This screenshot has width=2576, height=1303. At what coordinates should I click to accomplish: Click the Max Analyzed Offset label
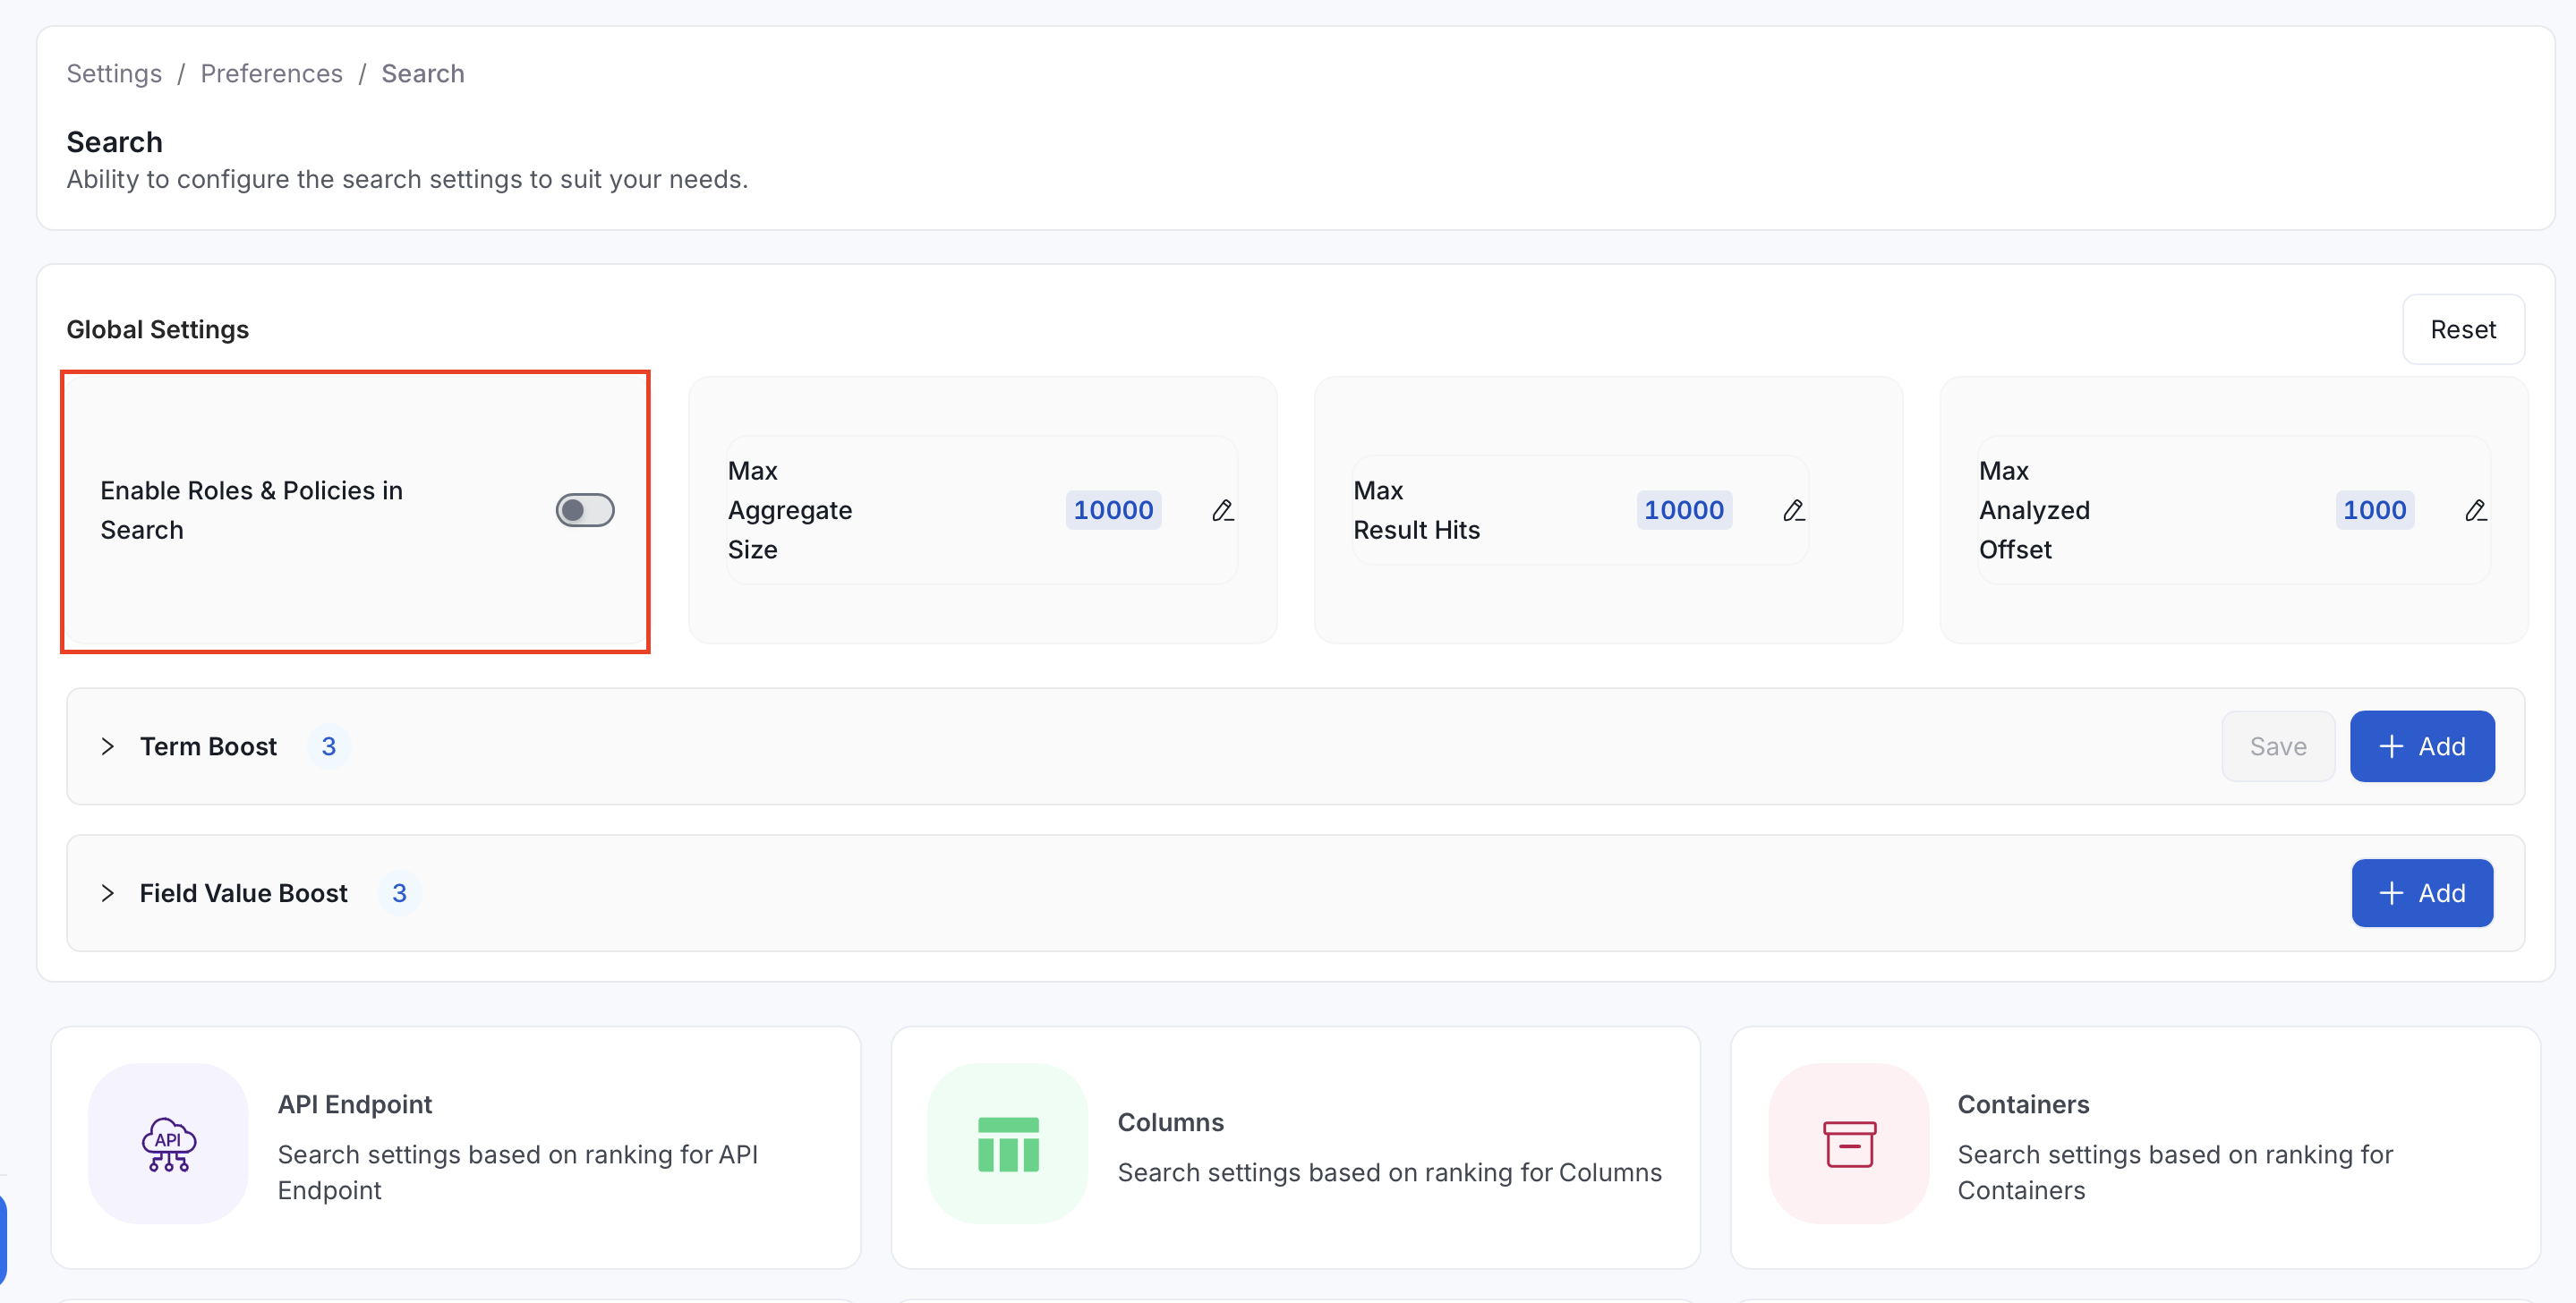tap(2034, 510)
